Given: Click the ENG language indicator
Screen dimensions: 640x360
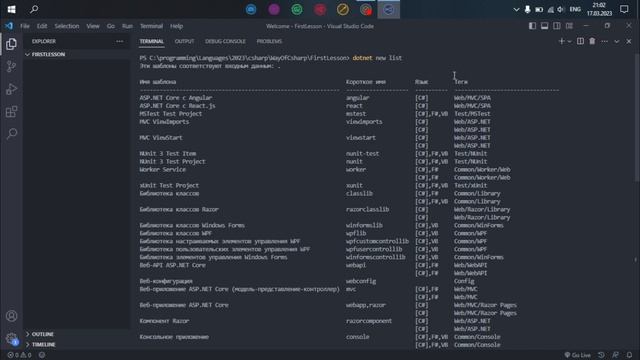Looking at the screenshot, I should (x=575, y=9).
